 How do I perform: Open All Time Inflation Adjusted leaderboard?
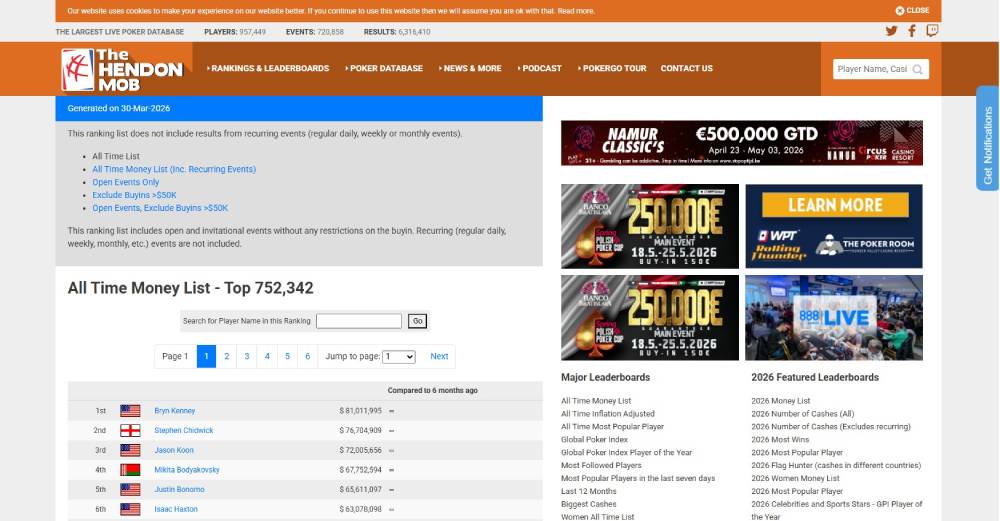[608, 414]
